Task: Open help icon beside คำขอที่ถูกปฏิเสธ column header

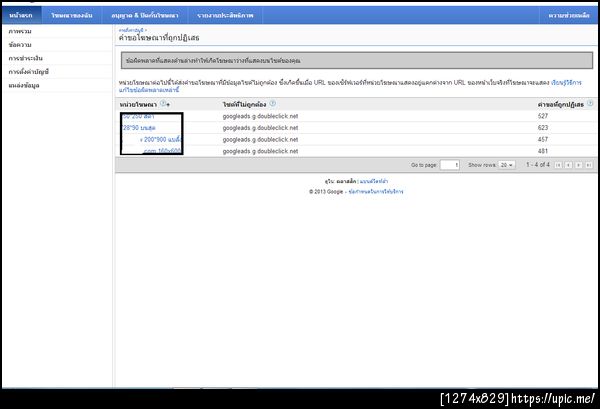Action: 590,103
